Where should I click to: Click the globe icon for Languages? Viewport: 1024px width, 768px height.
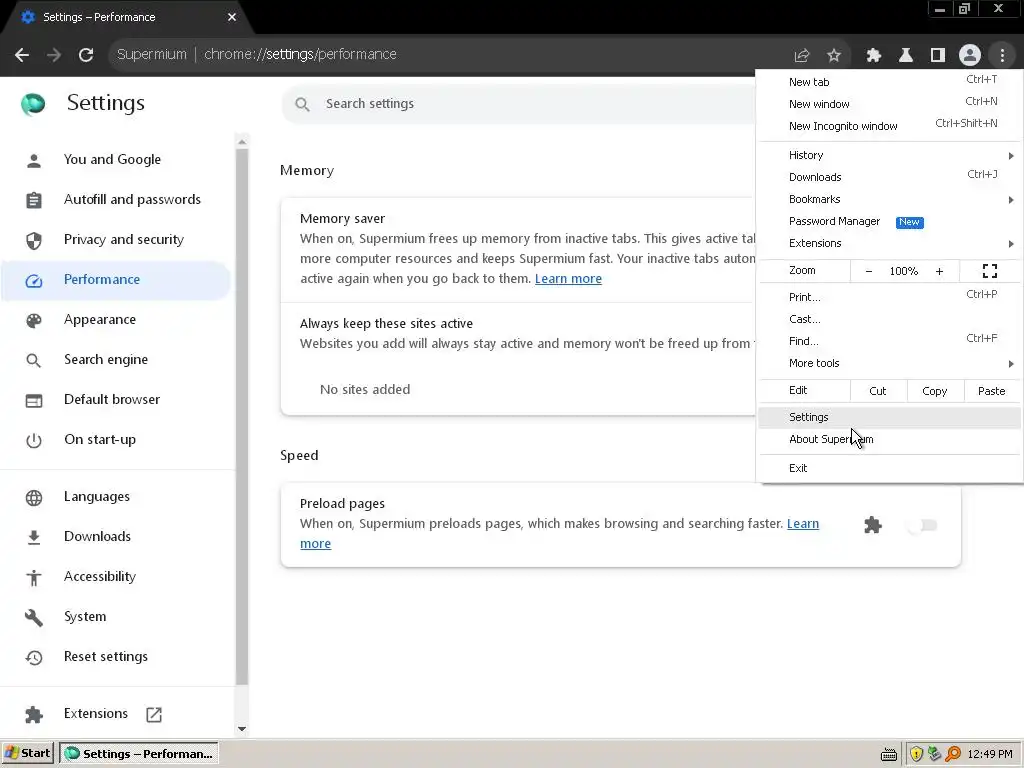tap(34, 498)
